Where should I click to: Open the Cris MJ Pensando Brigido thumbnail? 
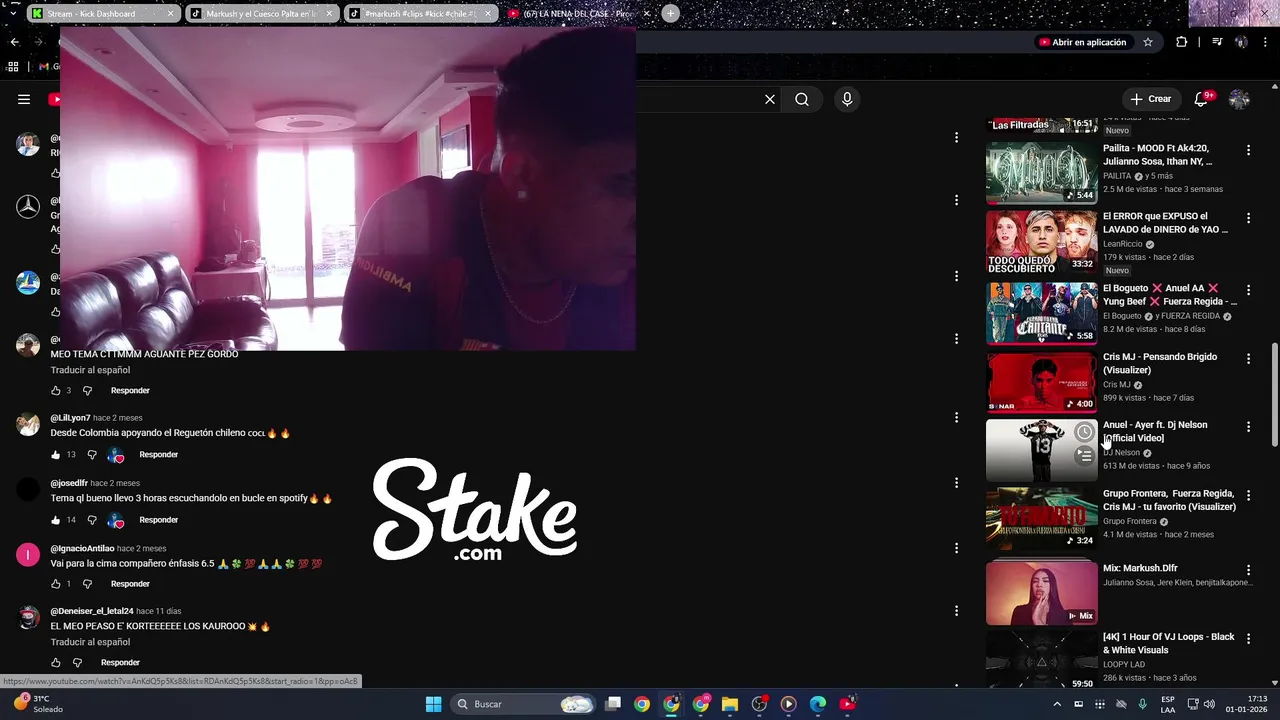click(1041, 381)
